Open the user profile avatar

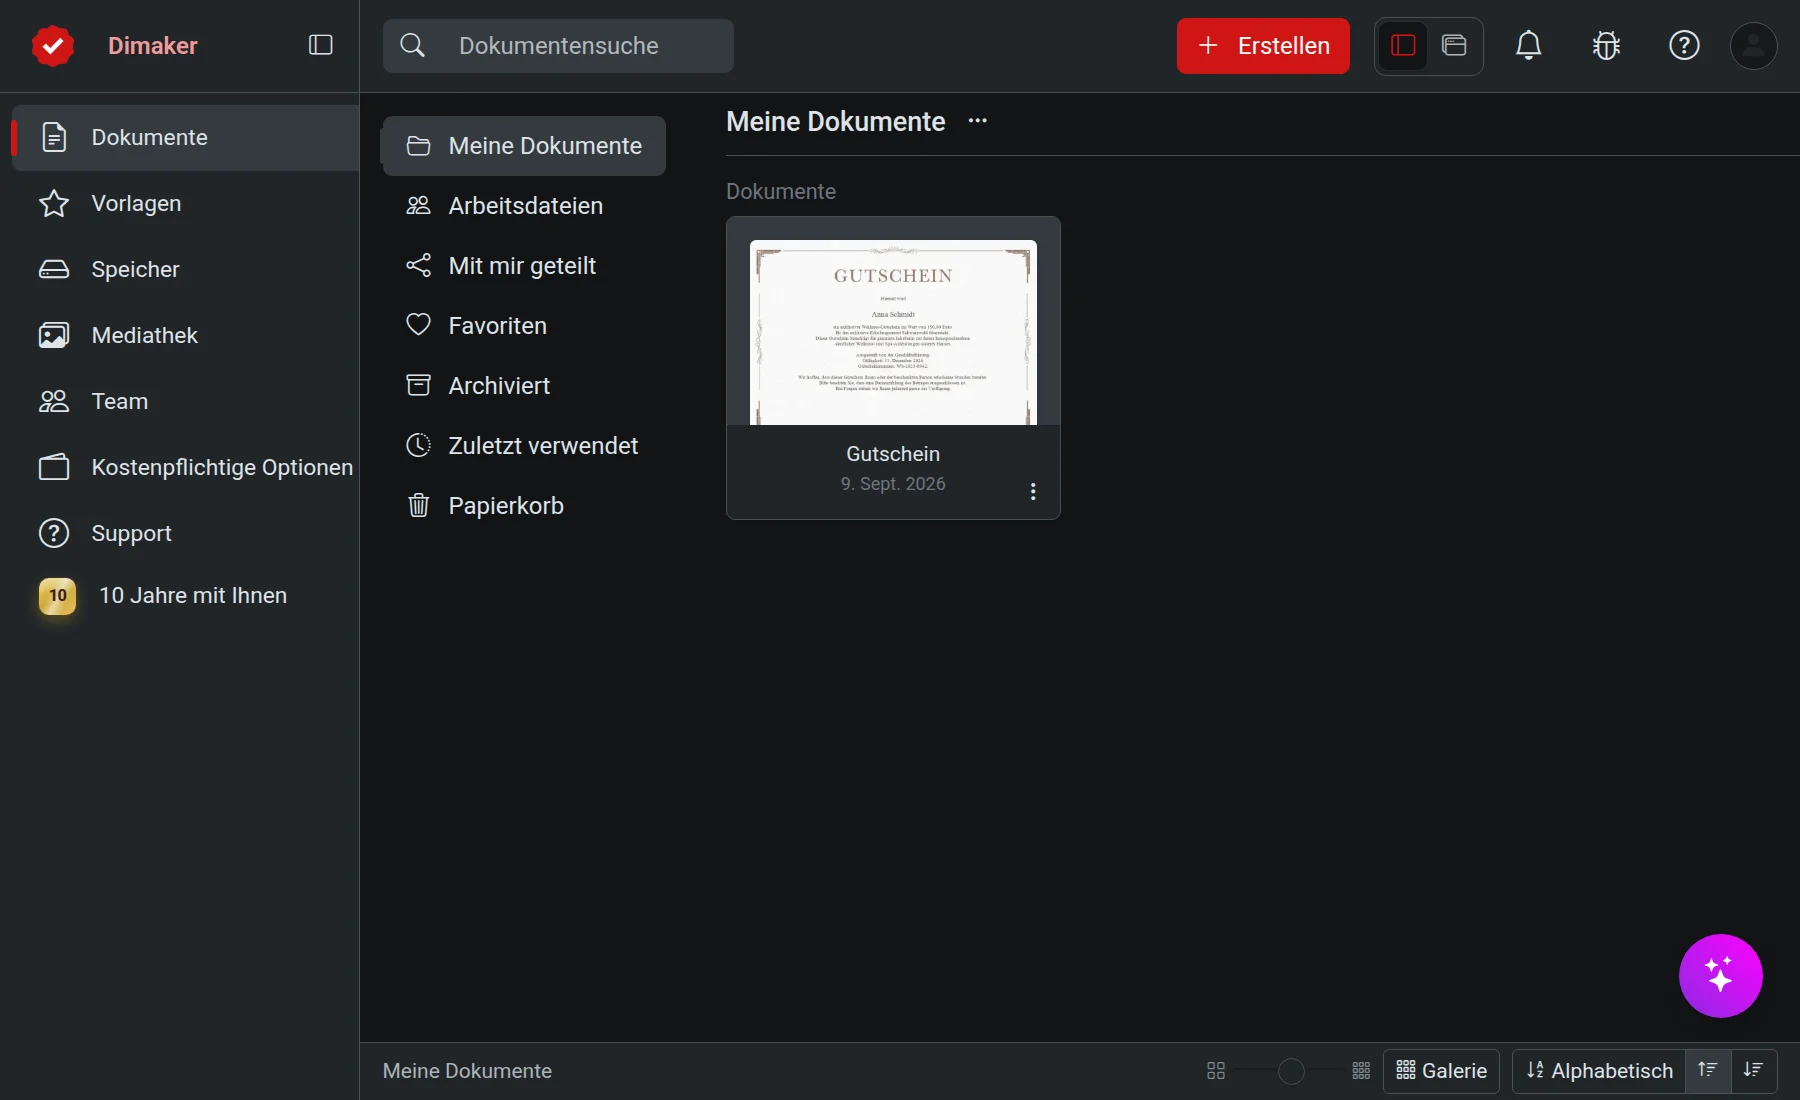point(1753,45)
